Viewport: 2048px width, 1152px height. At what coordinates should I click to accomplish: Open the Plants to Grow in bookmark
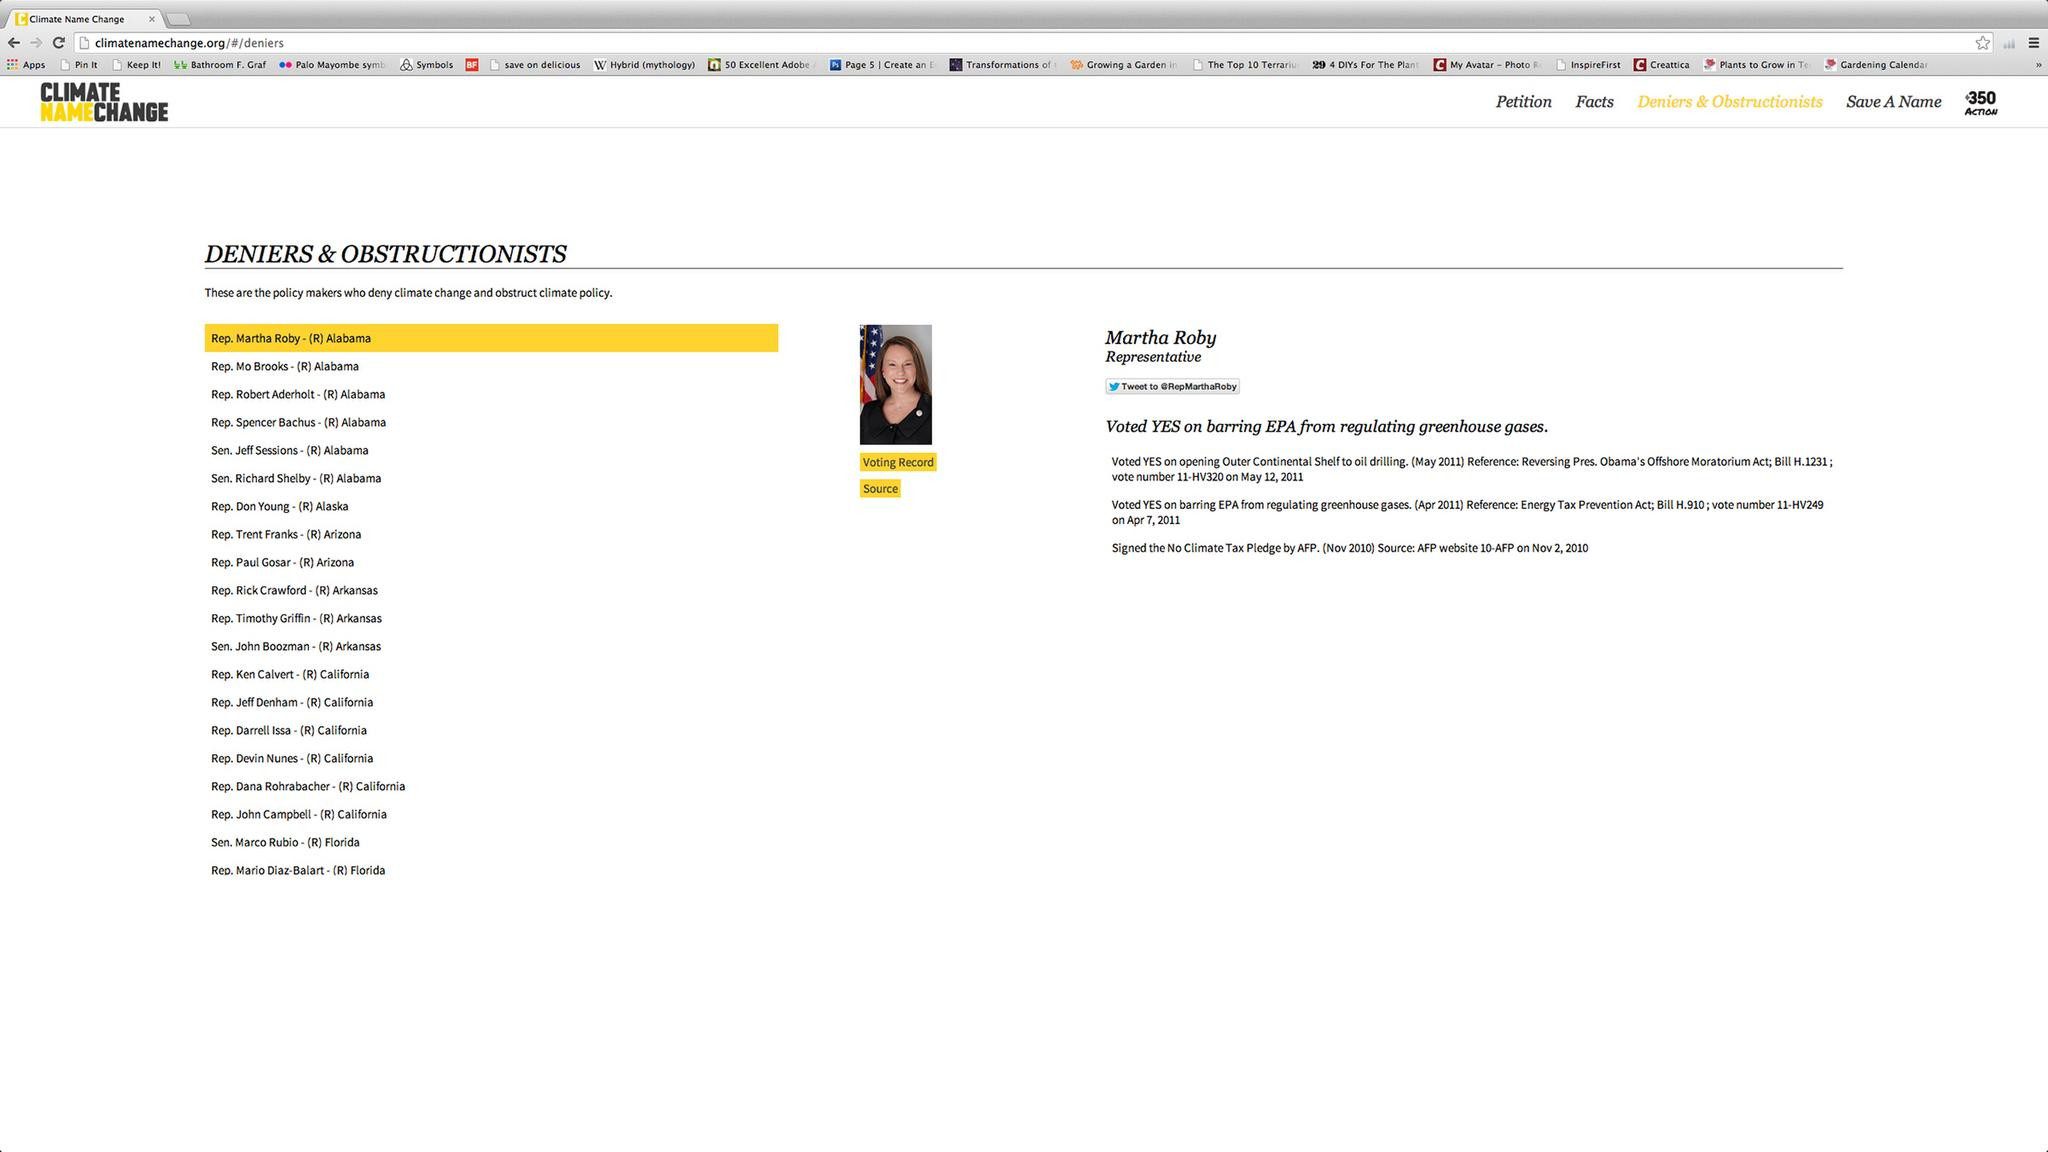pos(1756,65)
